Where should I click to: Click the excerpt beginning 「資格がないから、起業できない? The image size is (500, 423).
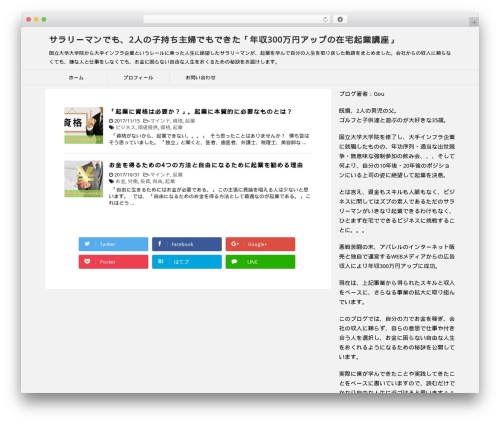(209, 139)
